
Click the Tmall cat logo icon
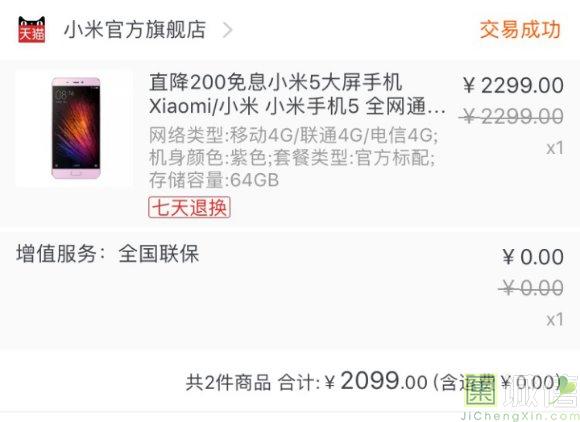pos(32,30)
